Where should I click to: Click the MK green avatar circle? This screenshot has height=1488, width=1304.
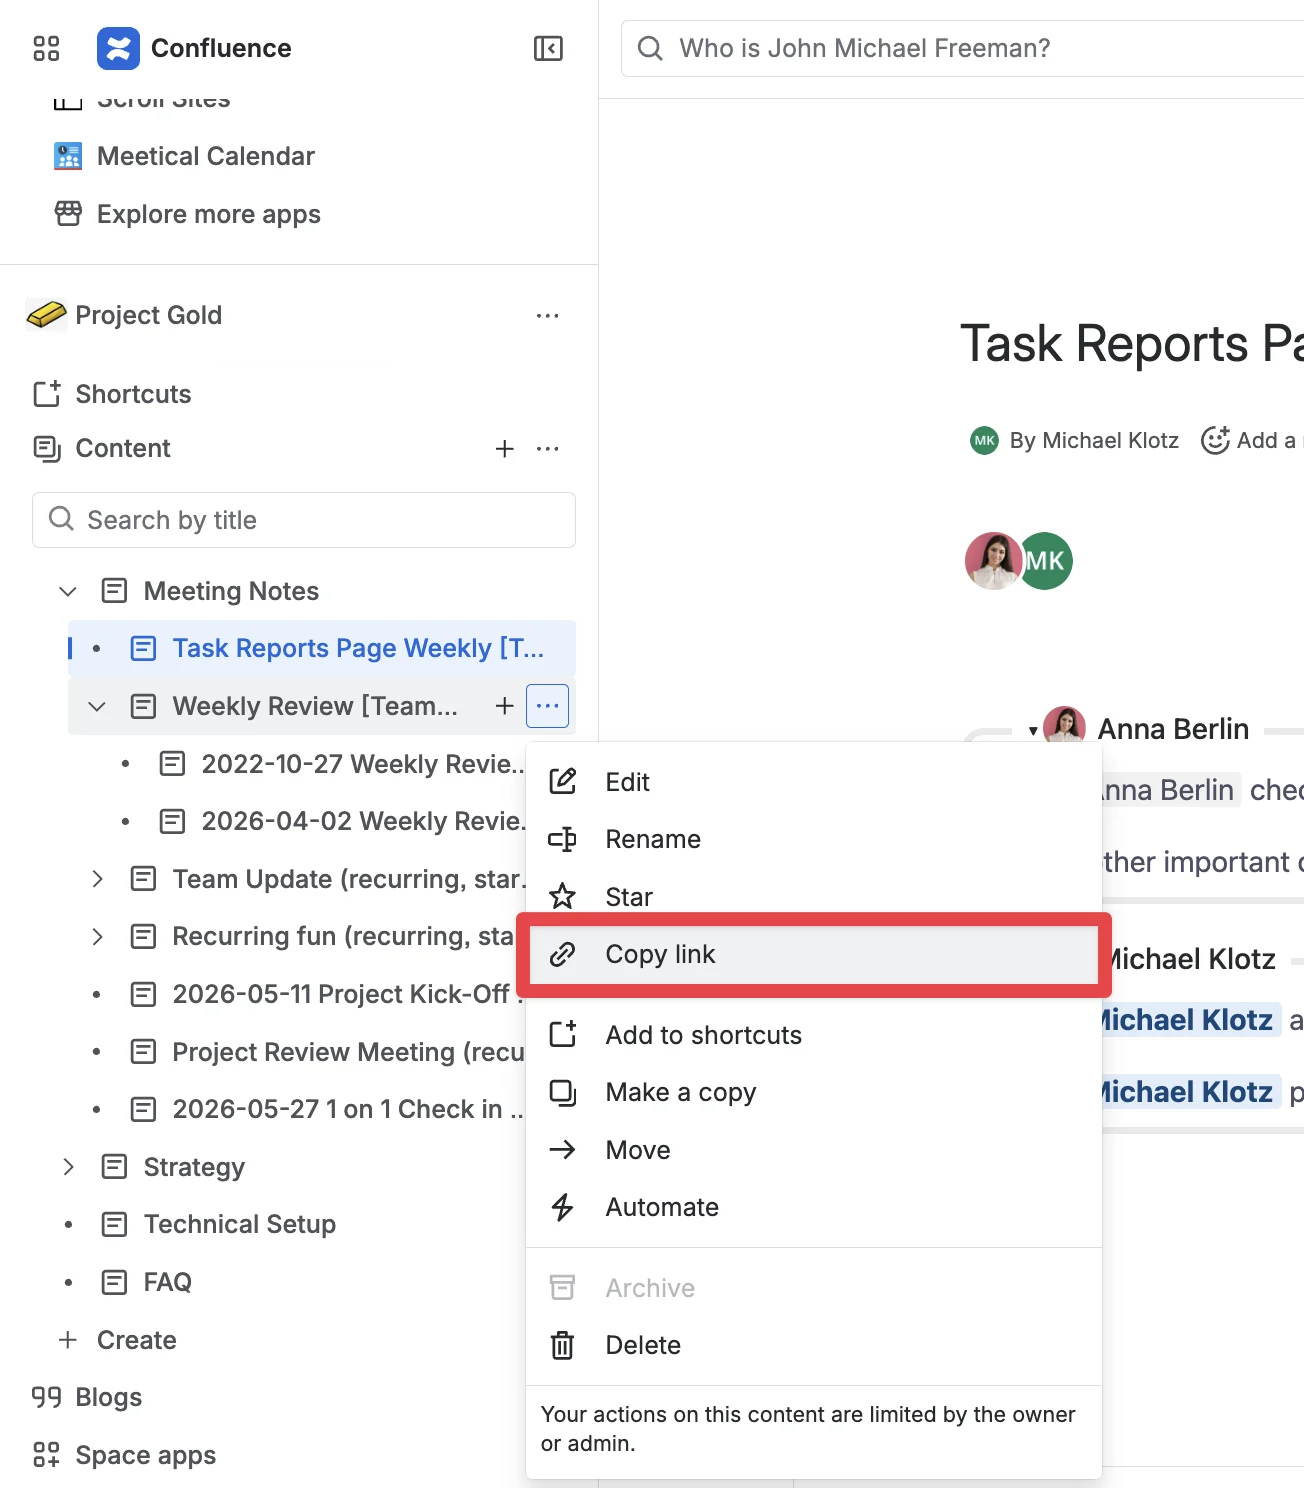pos(1046,561)
